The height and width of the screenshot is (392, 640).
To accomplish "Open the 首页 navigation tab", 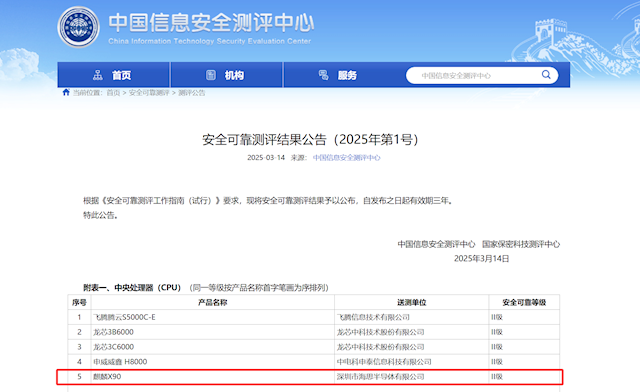I will click(x=113, y=75).
